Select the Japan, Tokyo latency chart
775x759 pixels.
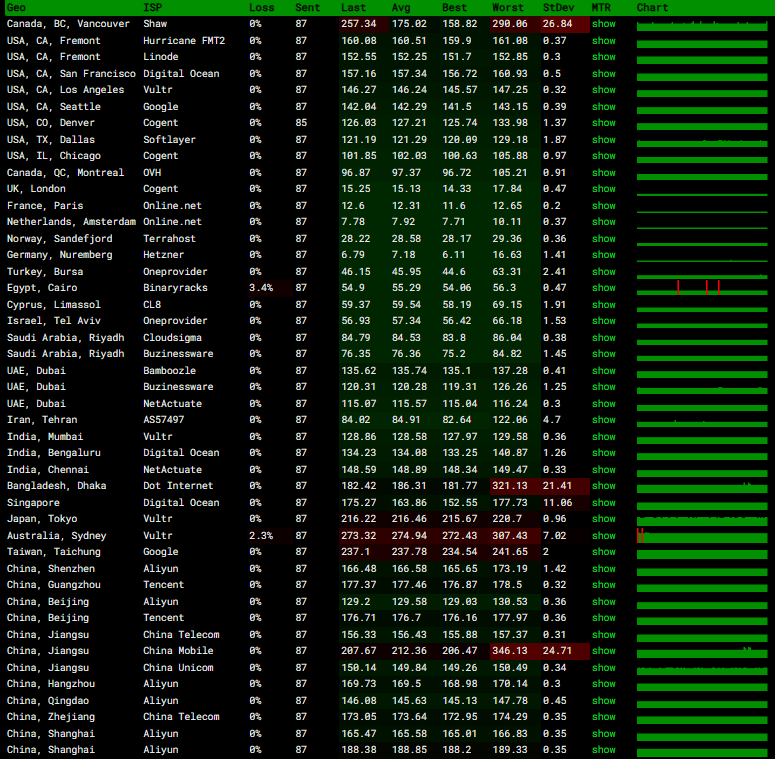(702, 520)
